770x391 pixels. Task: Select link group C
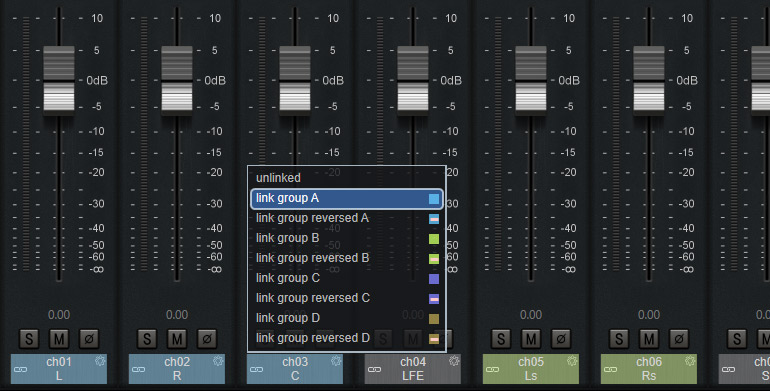[x=347, y=278]
